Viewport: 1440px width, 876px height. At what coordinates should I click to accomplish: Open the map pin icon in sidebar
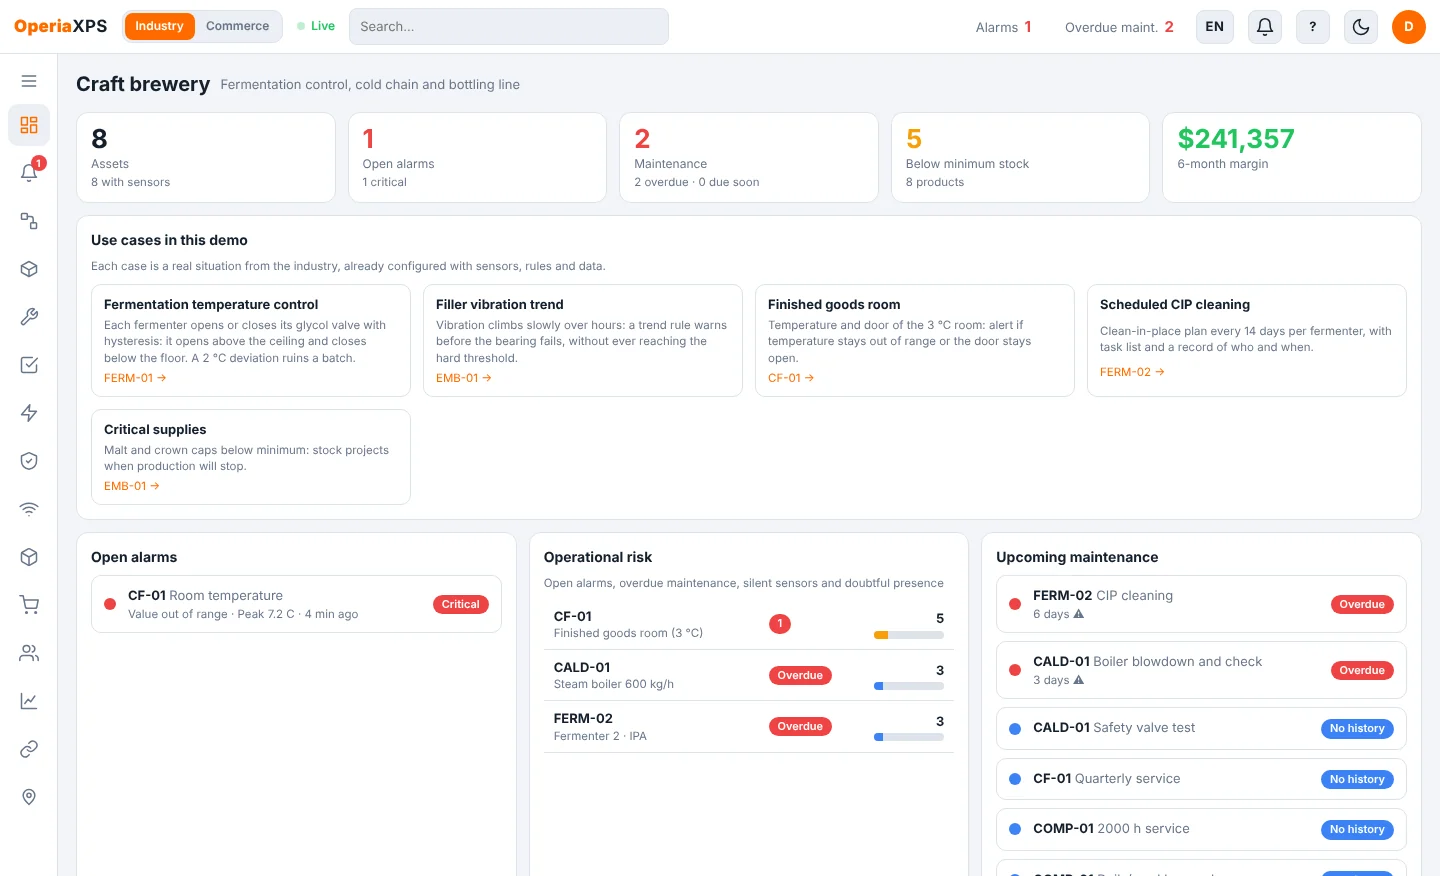(29, 797)
